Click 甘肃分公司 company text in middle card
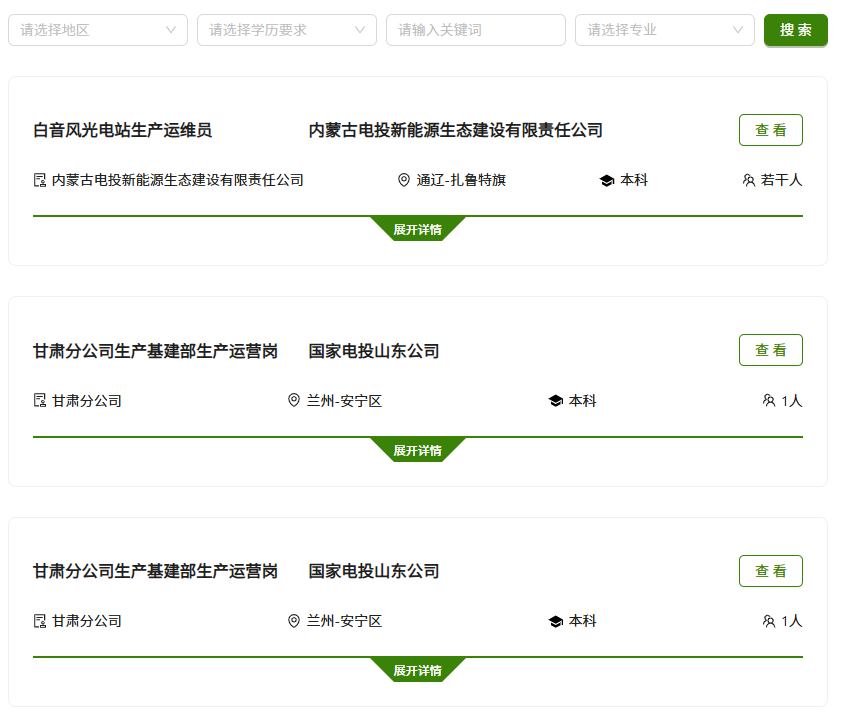Image resolution: width=841 pixels, height=720 pixels. tap(87, 401)
